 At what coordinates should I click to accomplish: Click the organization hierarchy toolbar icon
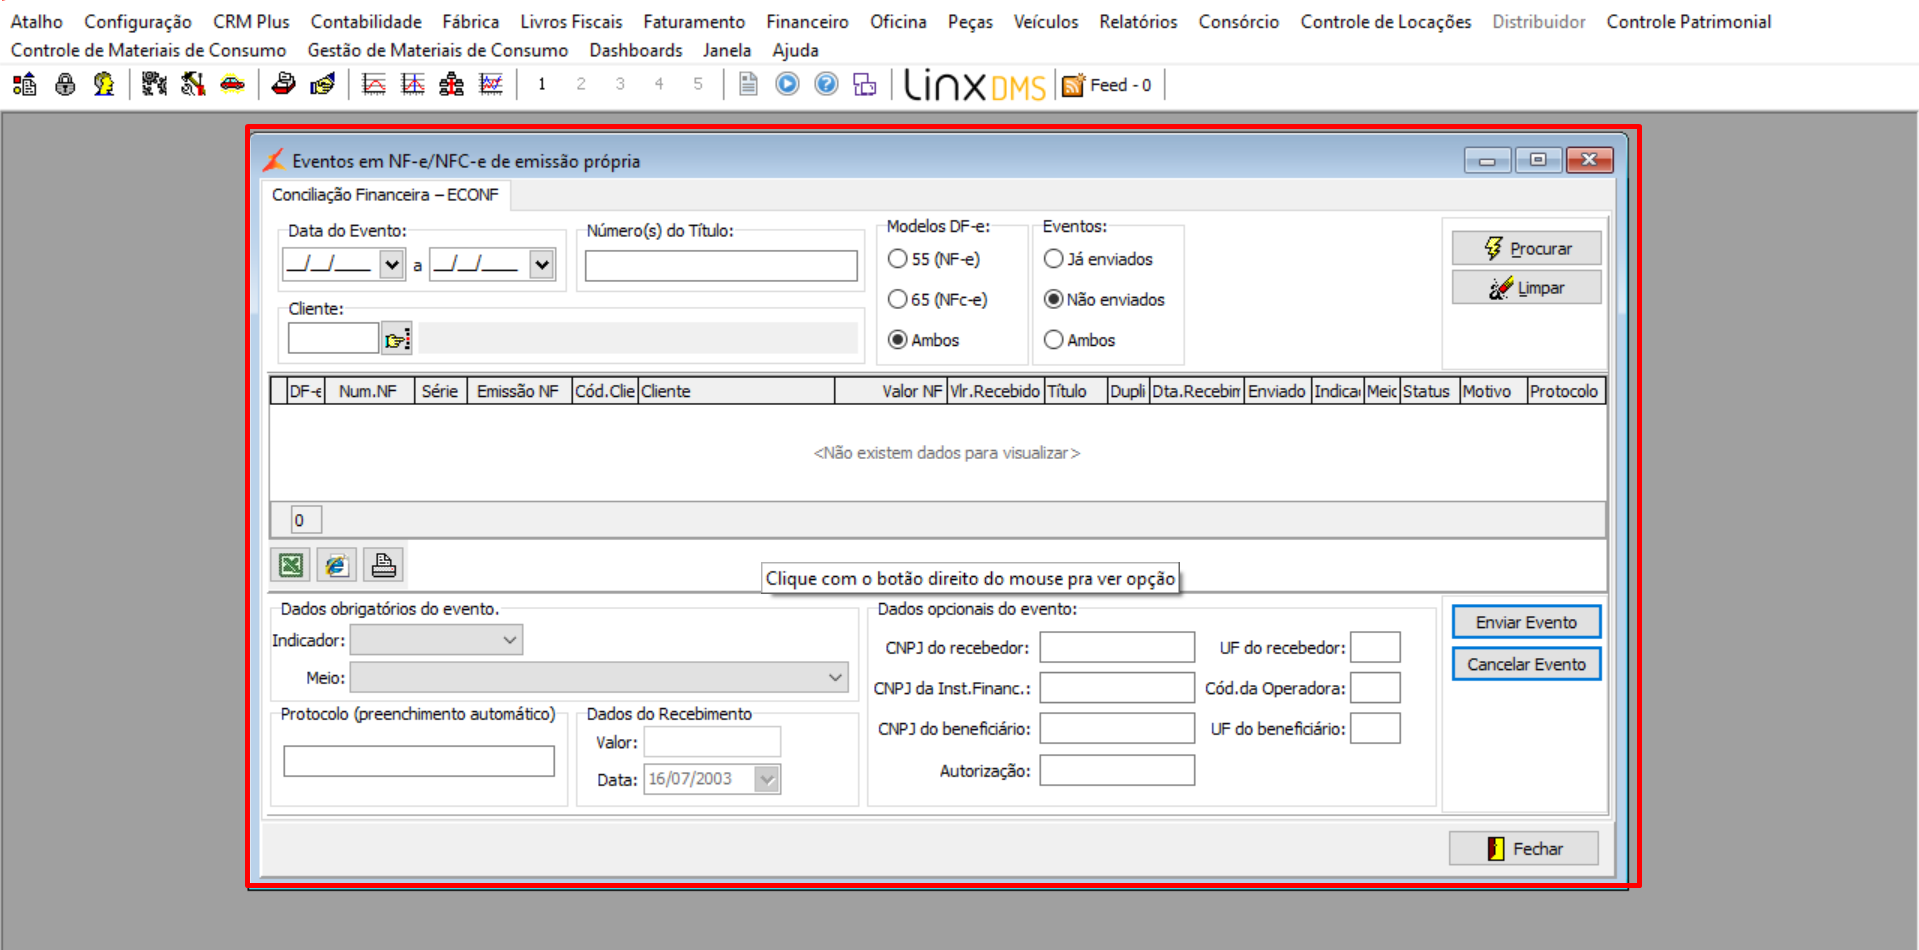point(452,85)
